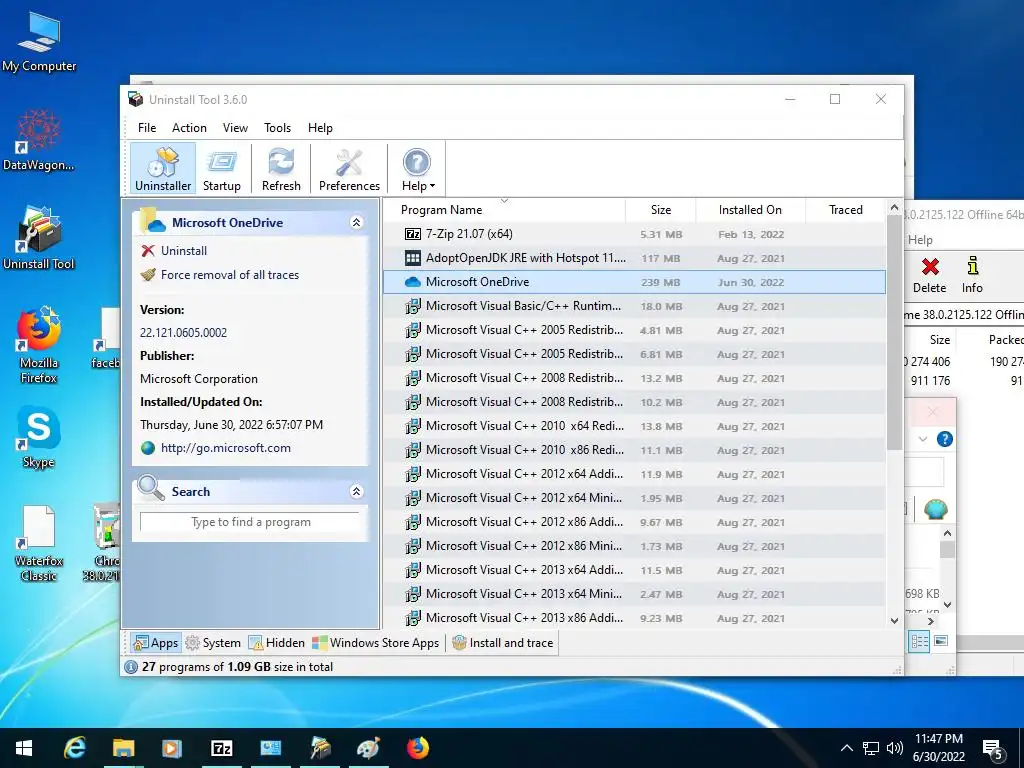Screen dimensions: 1024x768
Task: Select Microsoft Visual Basic/C++ Runtime entry
Action: coord(634,306)
